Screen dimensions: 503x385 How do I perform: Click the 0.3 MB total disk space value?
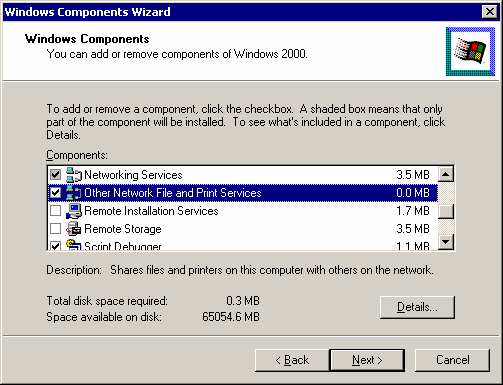(243, 301)
